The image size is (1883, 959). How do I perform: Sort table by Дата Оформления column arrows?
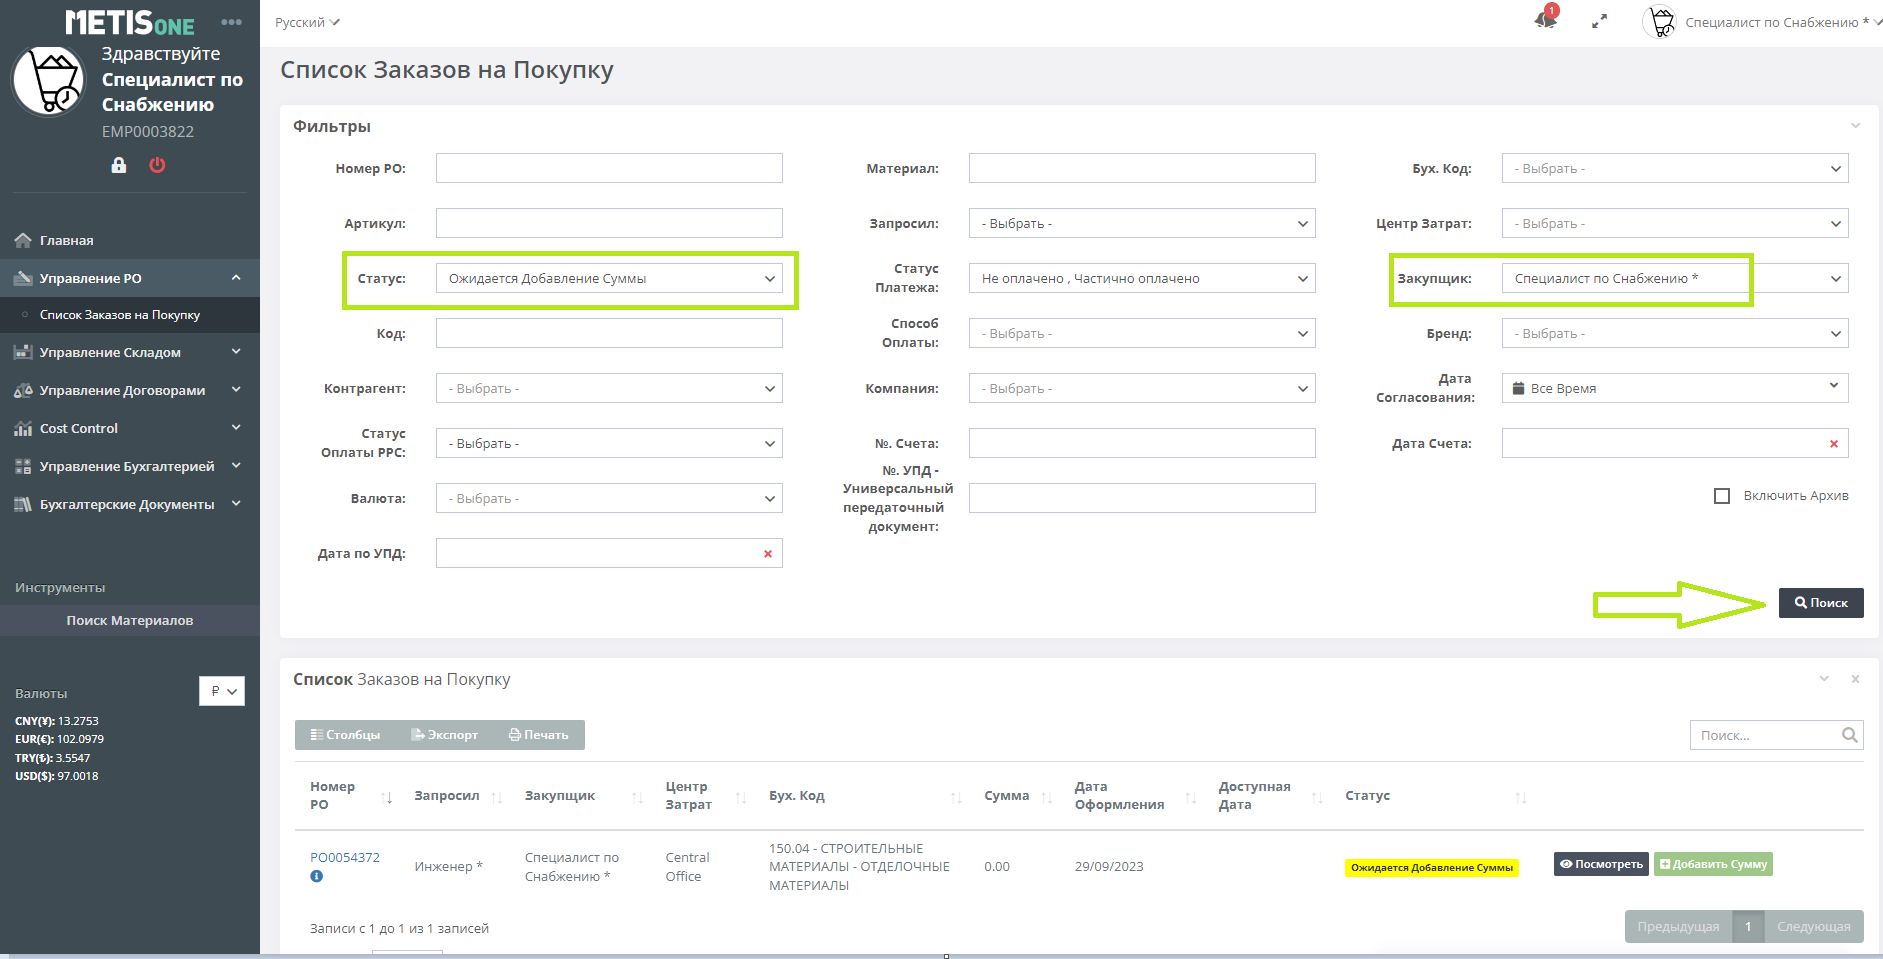tap(1191, 797)
